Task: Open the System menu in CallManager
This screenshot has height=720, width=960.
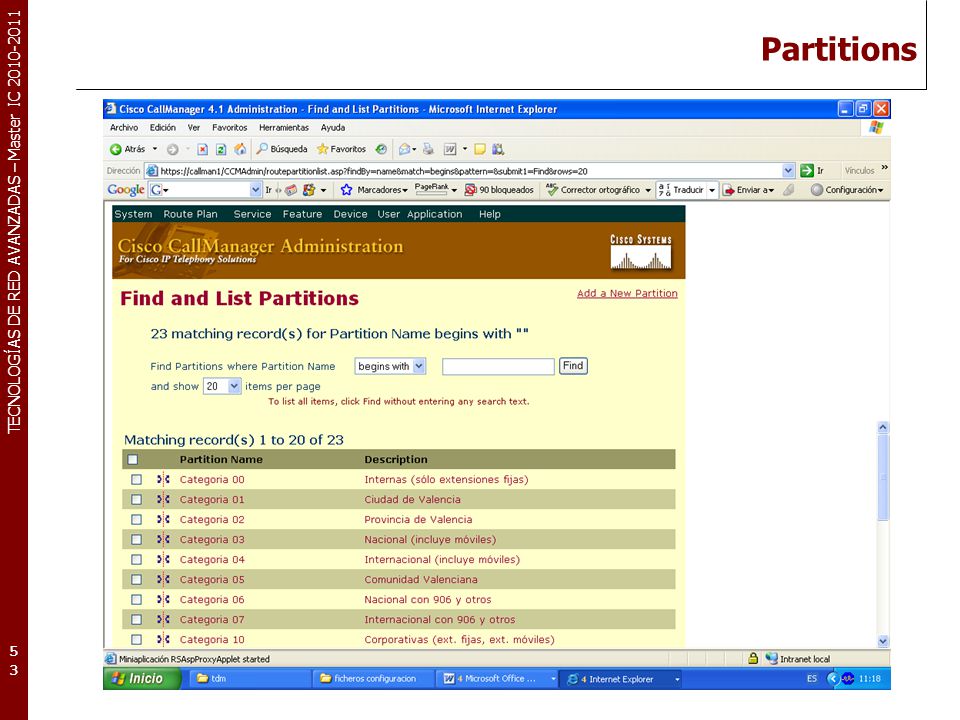Action: click(133, 214)
